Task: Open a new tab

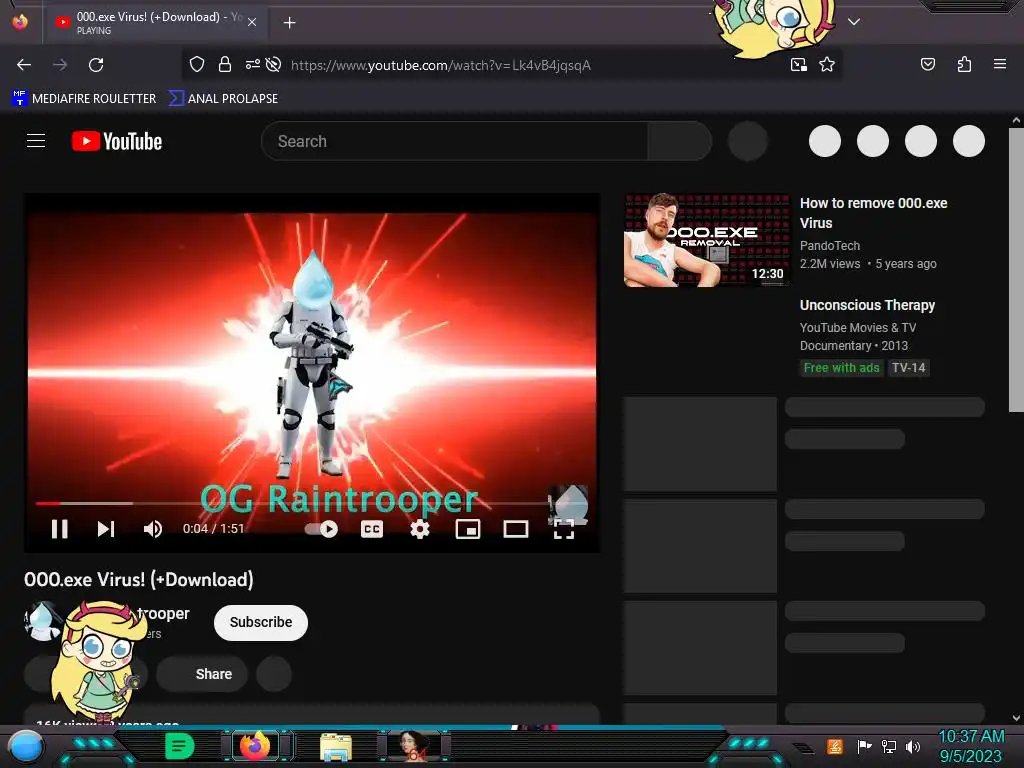Action: coord(289,23)
